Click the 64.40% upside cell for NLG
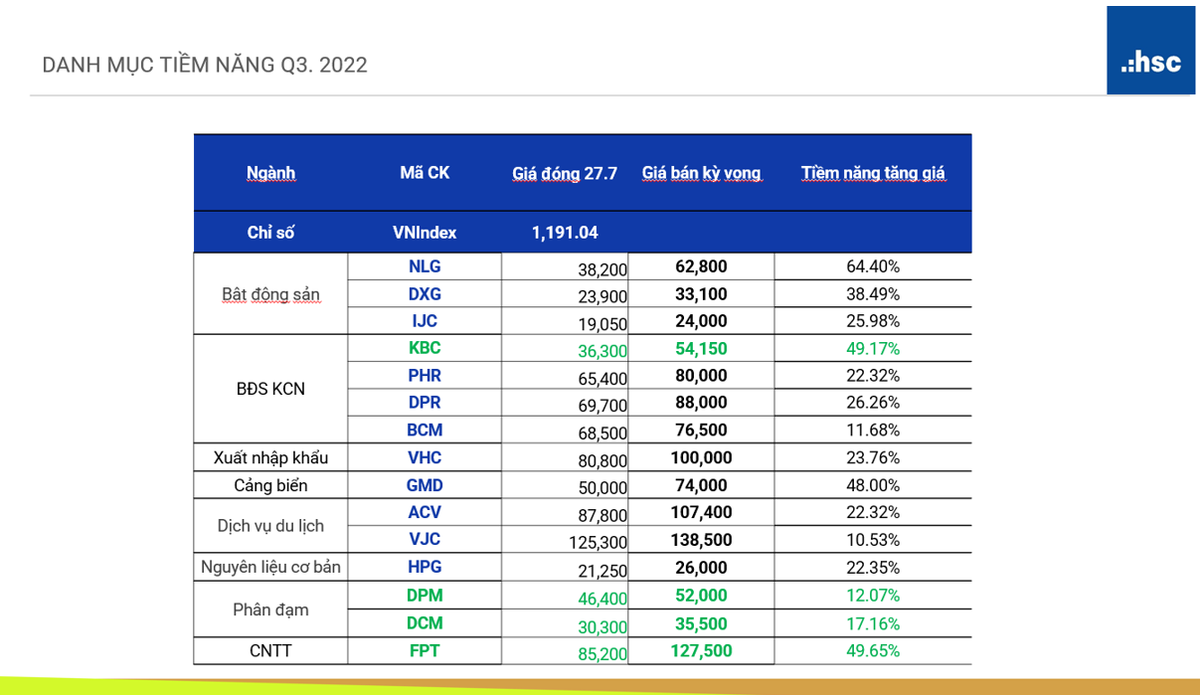This screenshot has width=1200, height=695. coord(872,267)
